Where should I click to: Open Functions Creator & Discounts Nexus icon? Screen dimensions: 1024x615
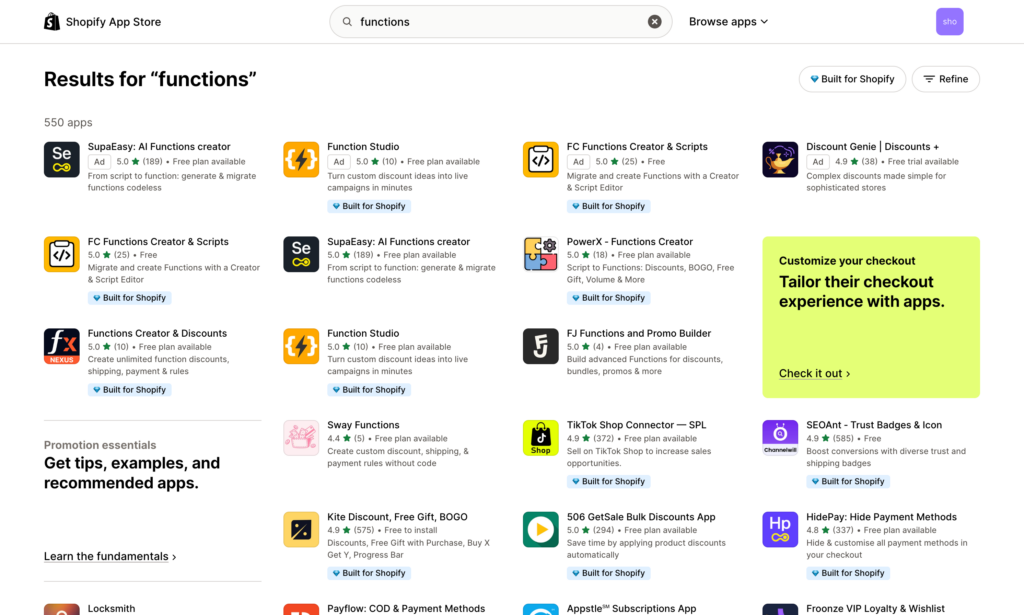tap(61, 346)
